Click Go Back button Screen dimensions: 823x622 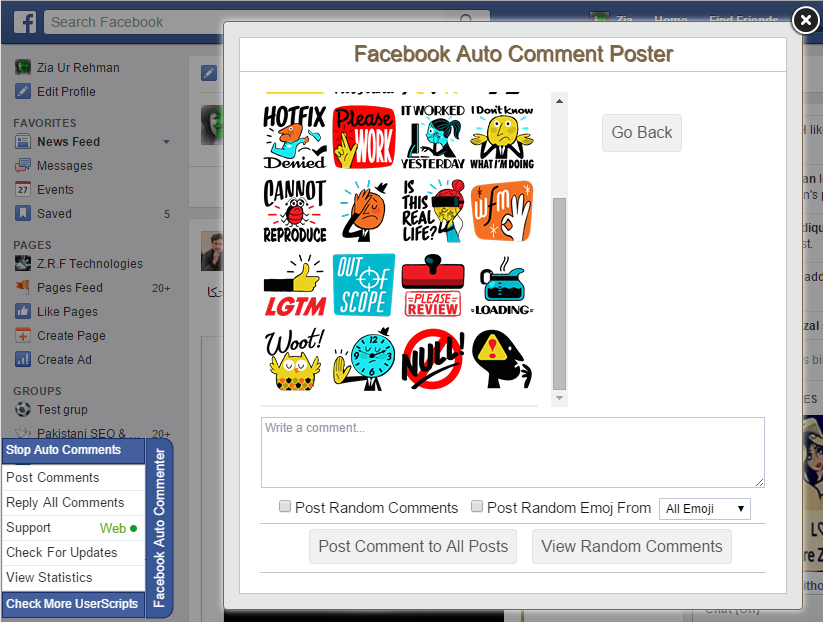tap(641, 133)
